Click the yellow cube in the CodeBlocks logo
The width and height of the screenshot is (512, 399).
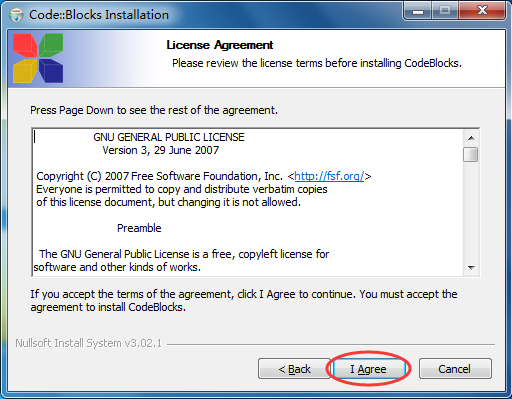(25, 71)
